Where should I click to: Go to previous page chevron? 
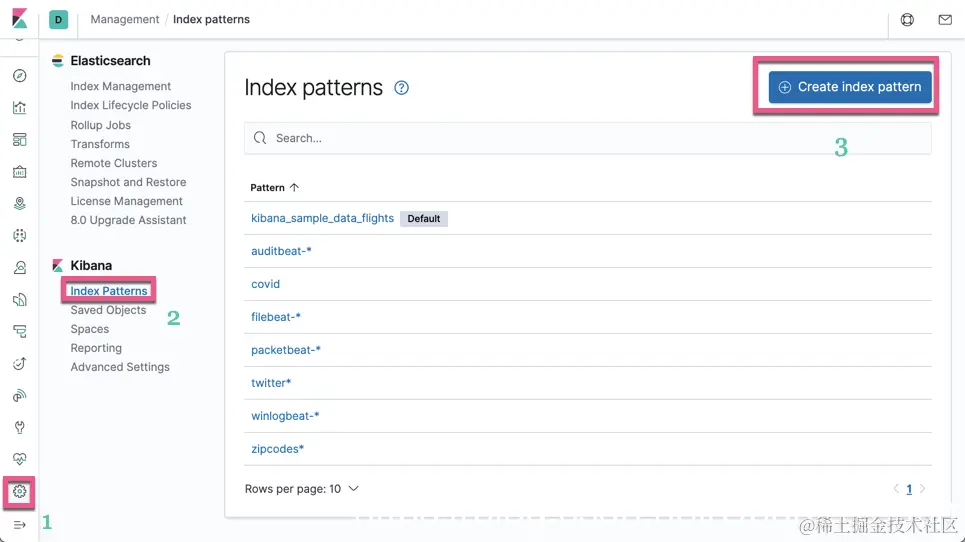[896, 488]
